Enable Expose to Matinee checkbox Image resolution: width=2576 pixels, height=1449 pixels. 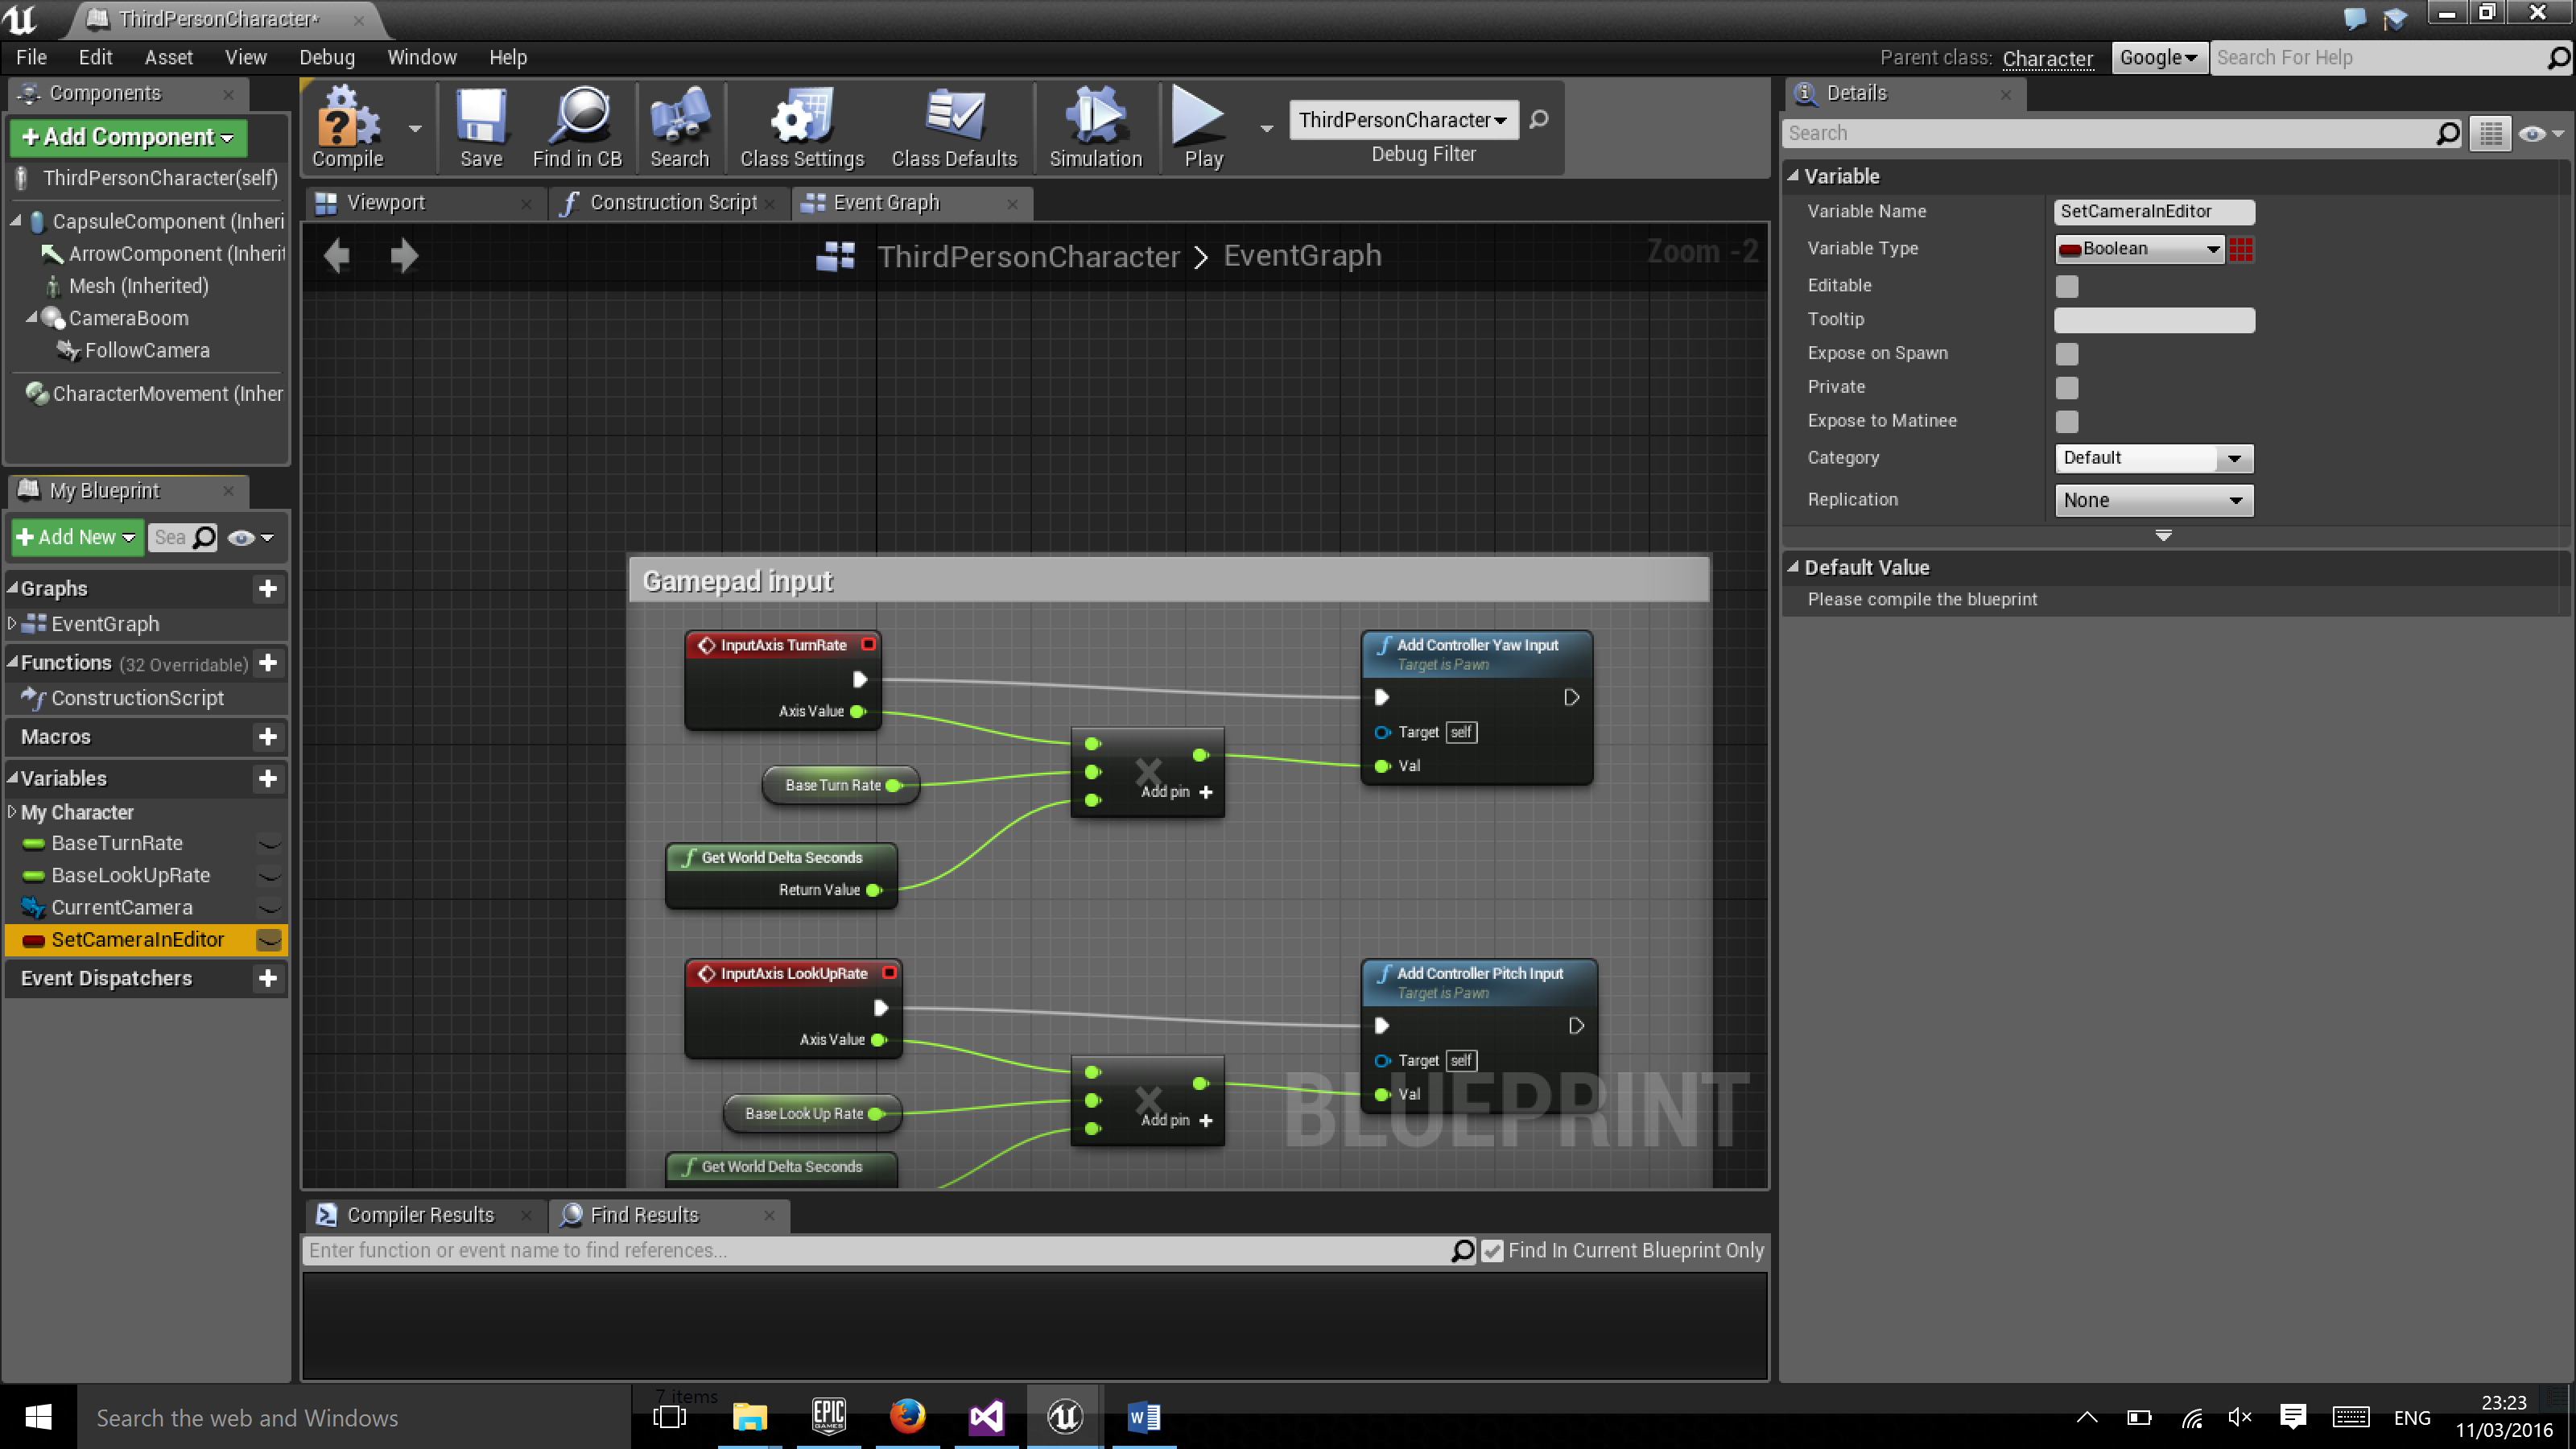(2066, 422)
